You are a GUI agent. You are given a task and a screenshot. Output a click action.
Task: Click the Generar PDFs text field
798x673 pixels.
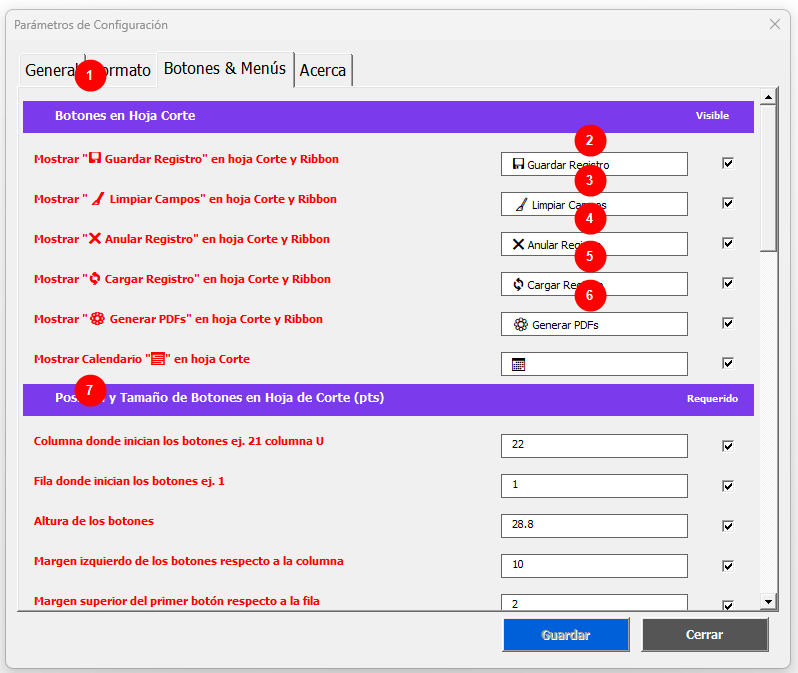coord(594,324)
